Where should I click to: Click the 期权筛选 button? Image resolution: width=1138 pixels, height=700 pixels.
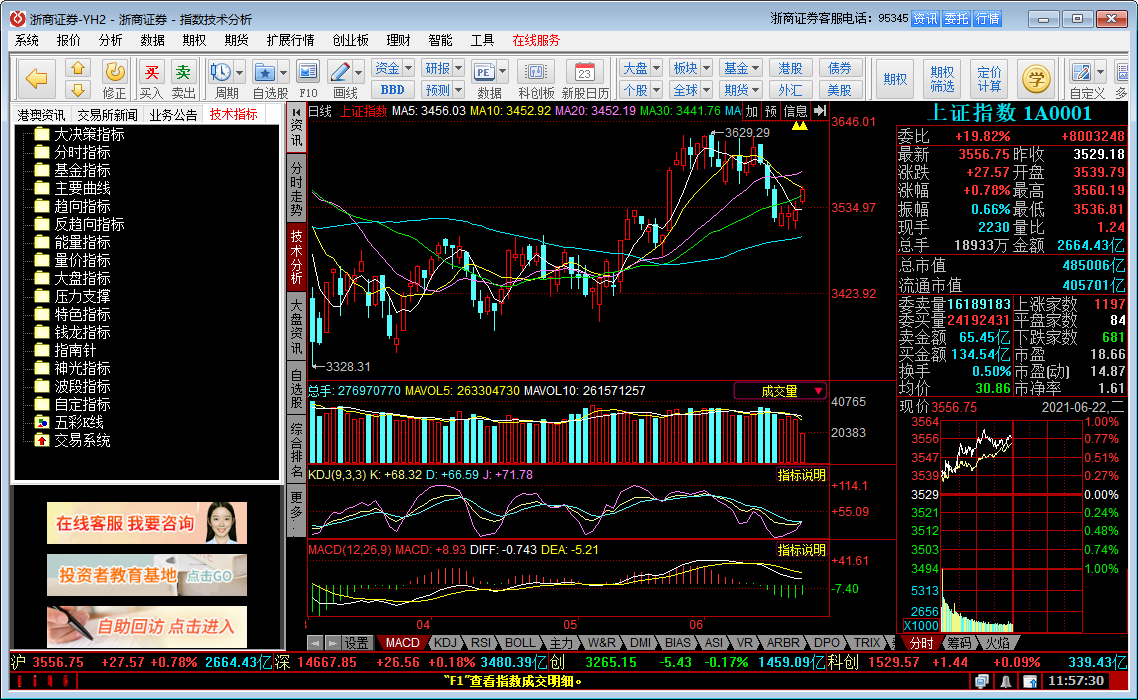click(942, 79)
